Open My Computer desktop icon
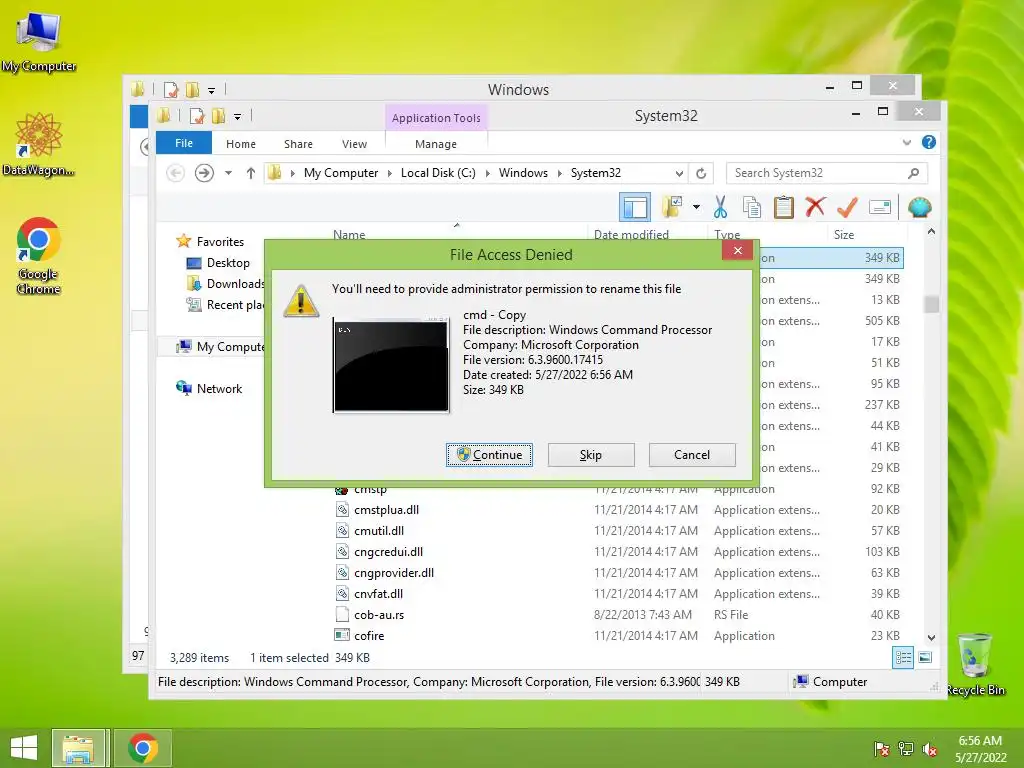The image size is (1024, 768). pyautogui.click(x=39, y=42)
